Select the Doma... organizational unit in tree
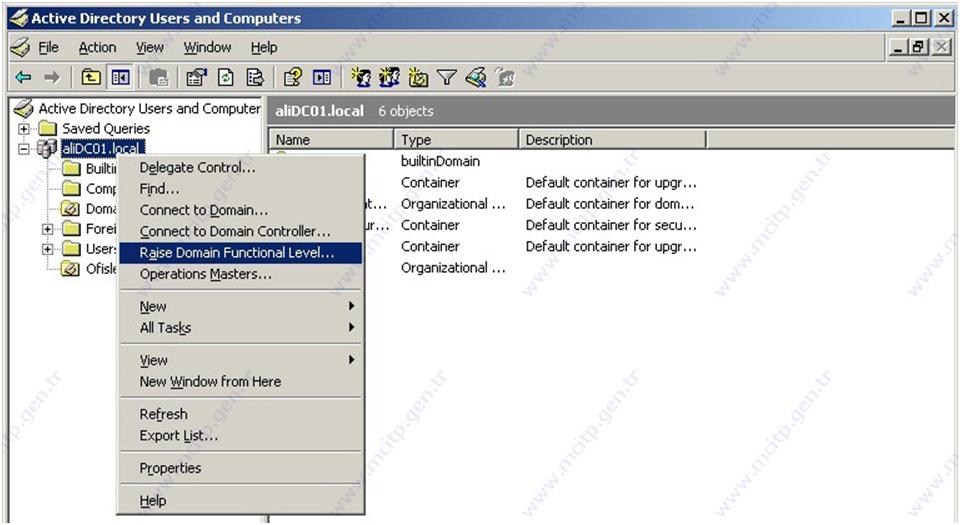960x525 pixels. point(100,209)
